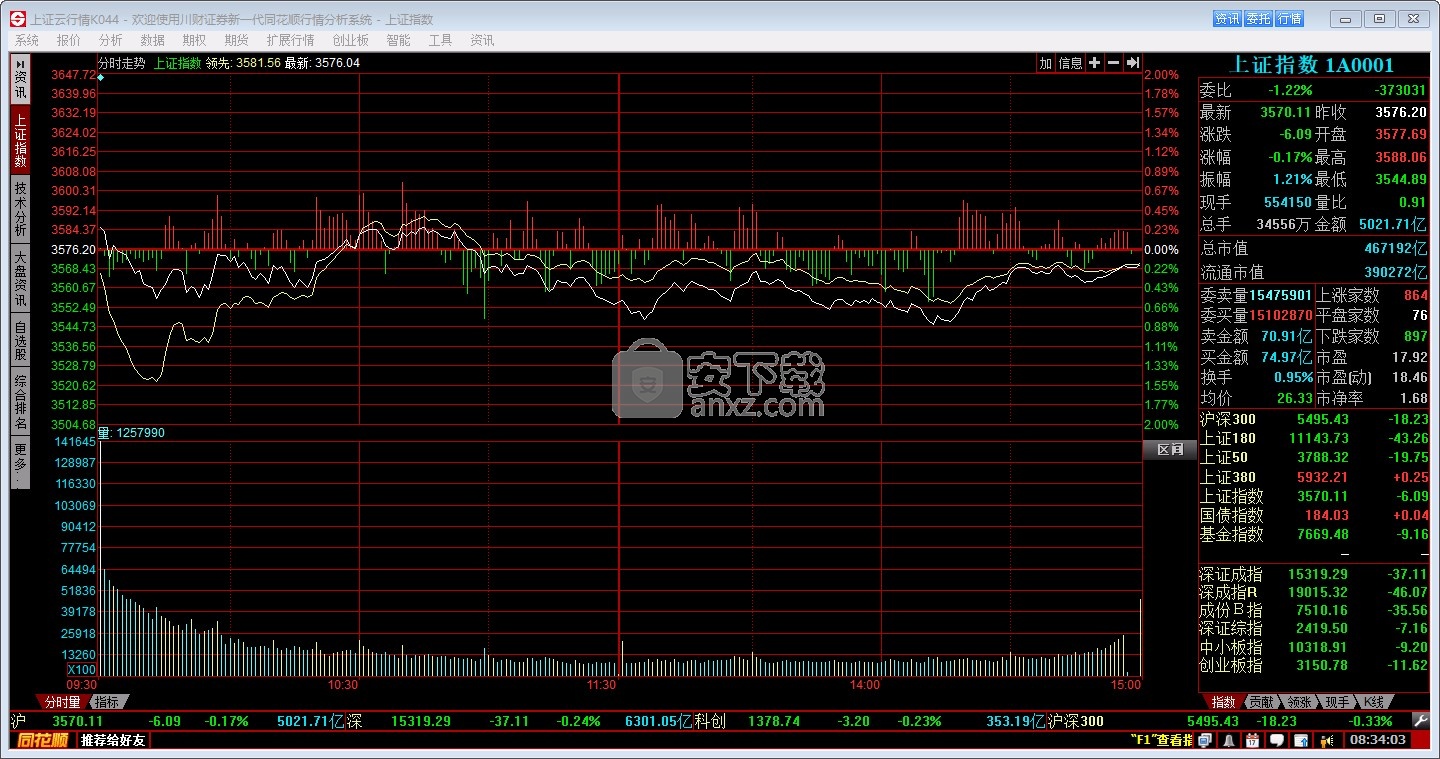Switch to K线 tab in right panel
Viewport: 1440px width, 759px height.
pos(1376,702)
